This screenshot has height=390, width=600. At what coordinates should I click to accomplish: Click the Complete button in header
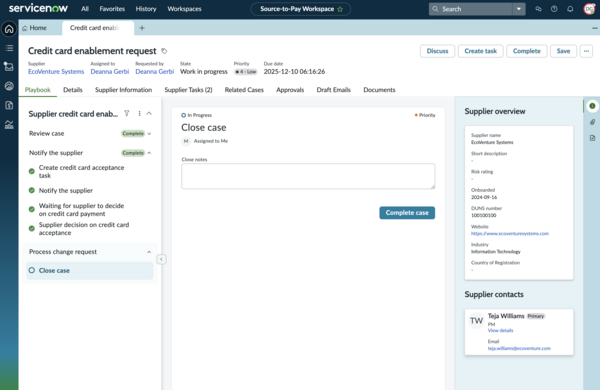pyautogui.click(x=527, y=51)
